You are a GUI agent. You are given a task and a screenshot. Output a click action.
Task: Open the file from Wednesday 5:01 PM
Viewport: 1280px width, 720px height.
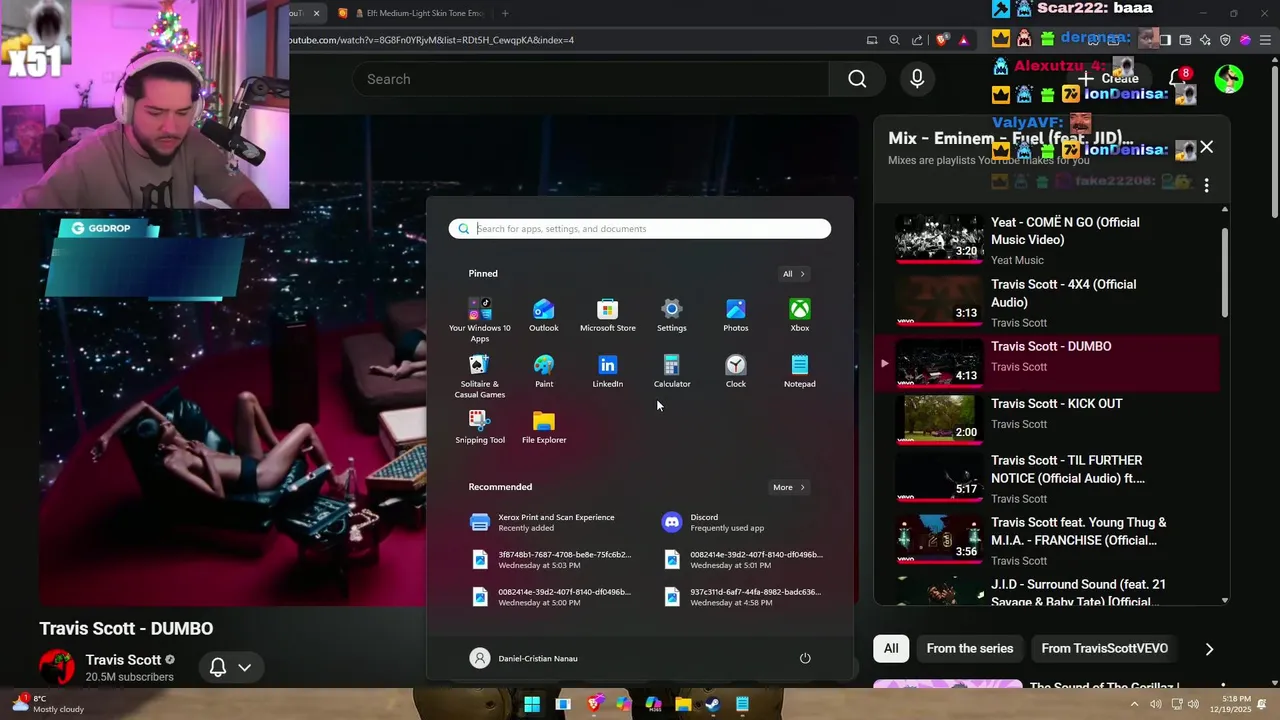743,559
